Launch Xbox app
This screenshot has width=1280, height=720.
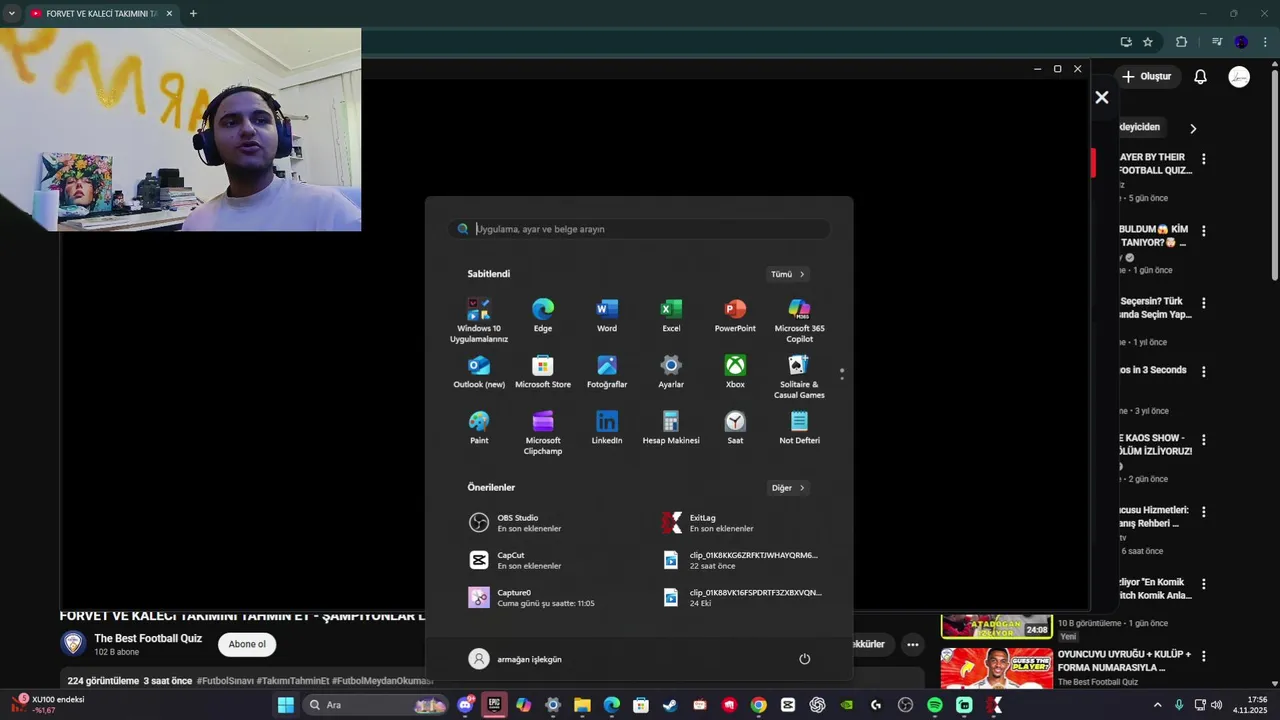click(735, 372)
